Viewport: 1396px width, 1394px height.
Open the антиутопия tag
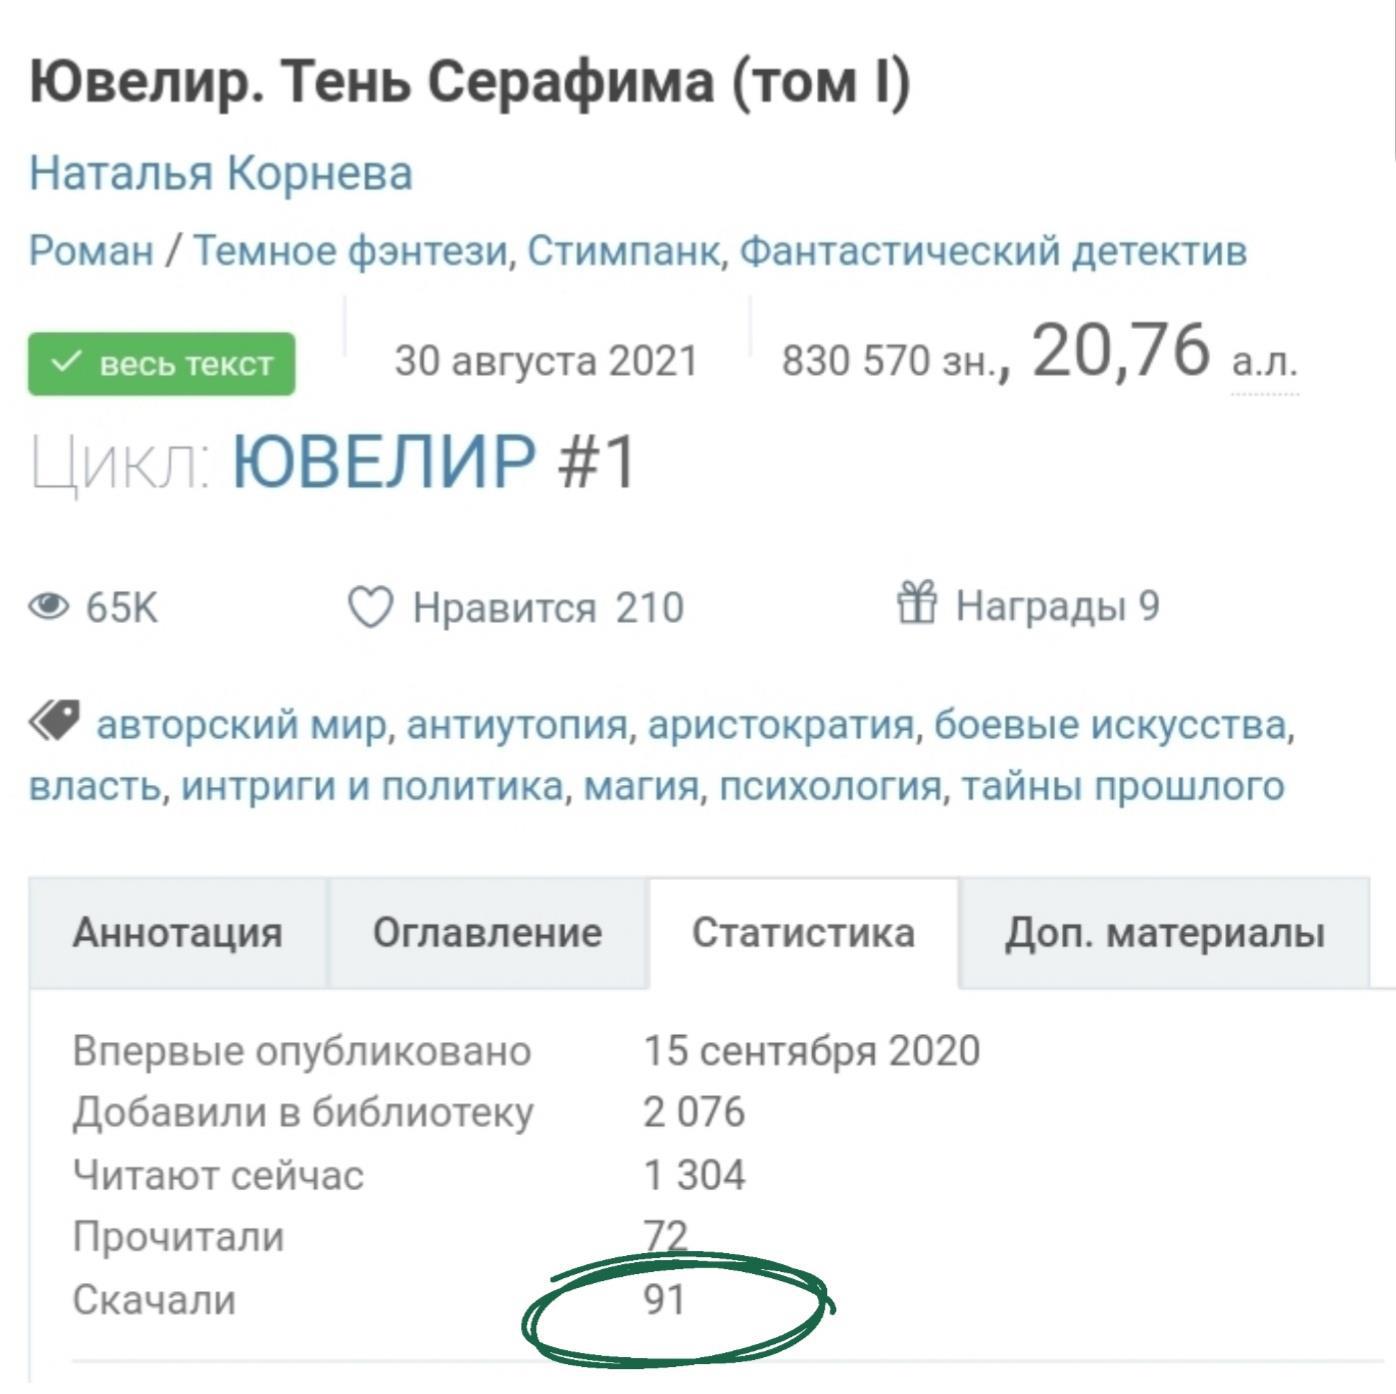(517, 724)
